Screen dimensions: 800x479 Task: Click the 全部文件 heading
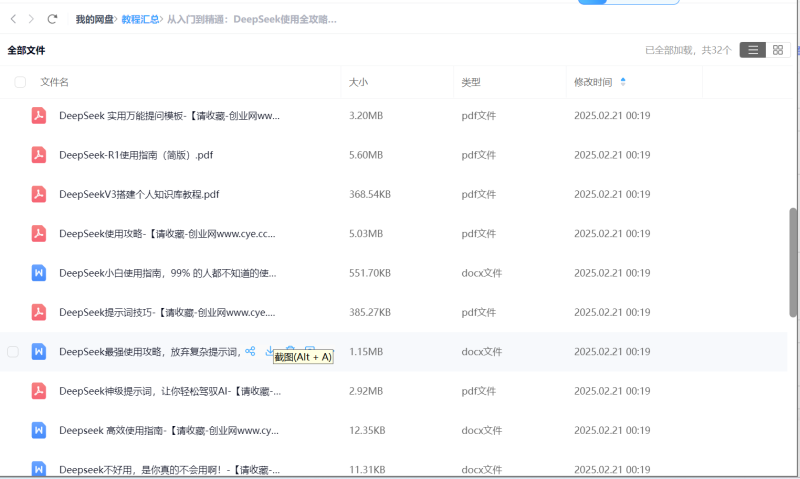point(27,50)
